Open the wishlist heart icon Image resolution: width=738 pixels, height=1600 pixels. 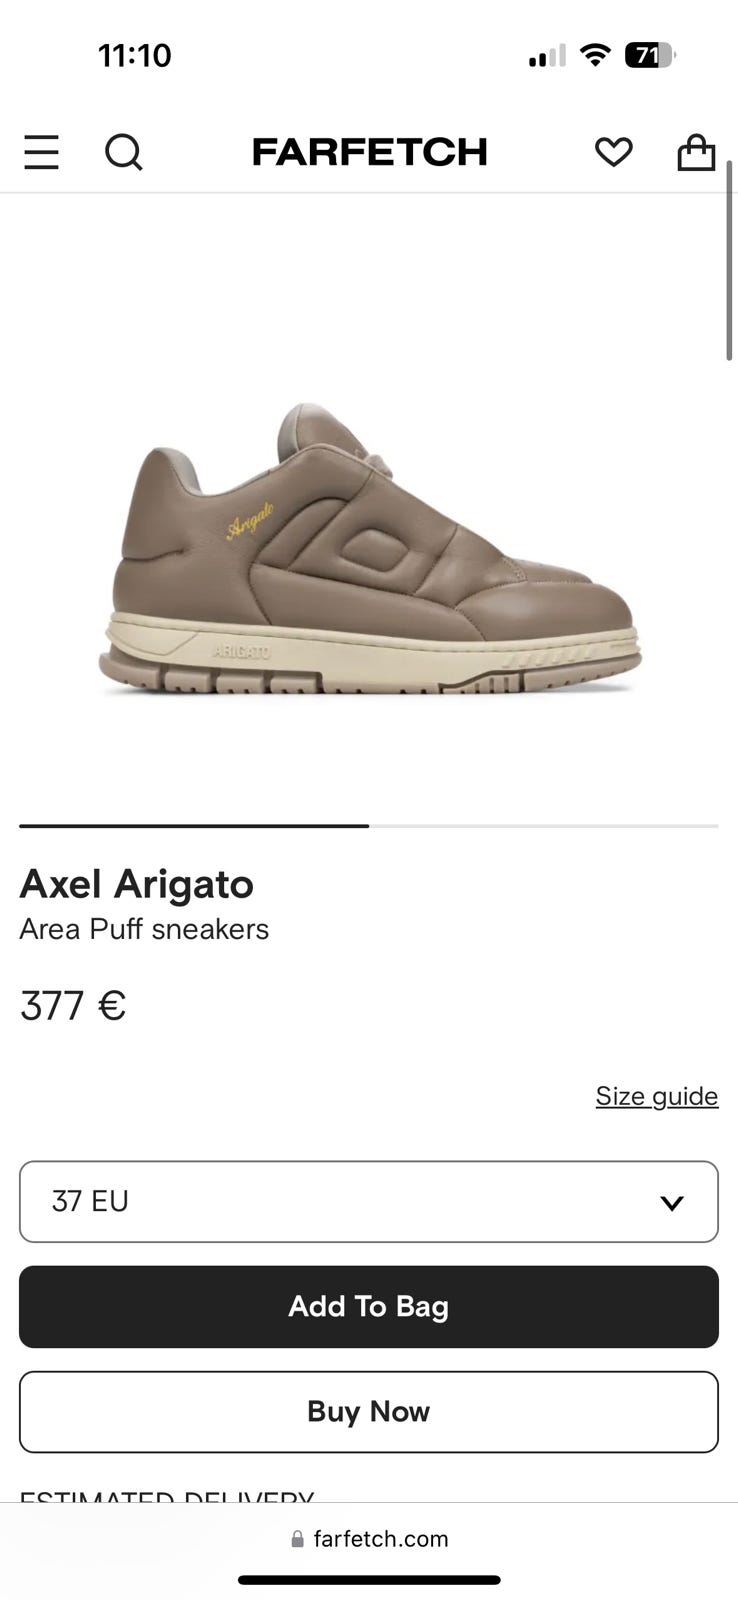click(x=613, y=152)
